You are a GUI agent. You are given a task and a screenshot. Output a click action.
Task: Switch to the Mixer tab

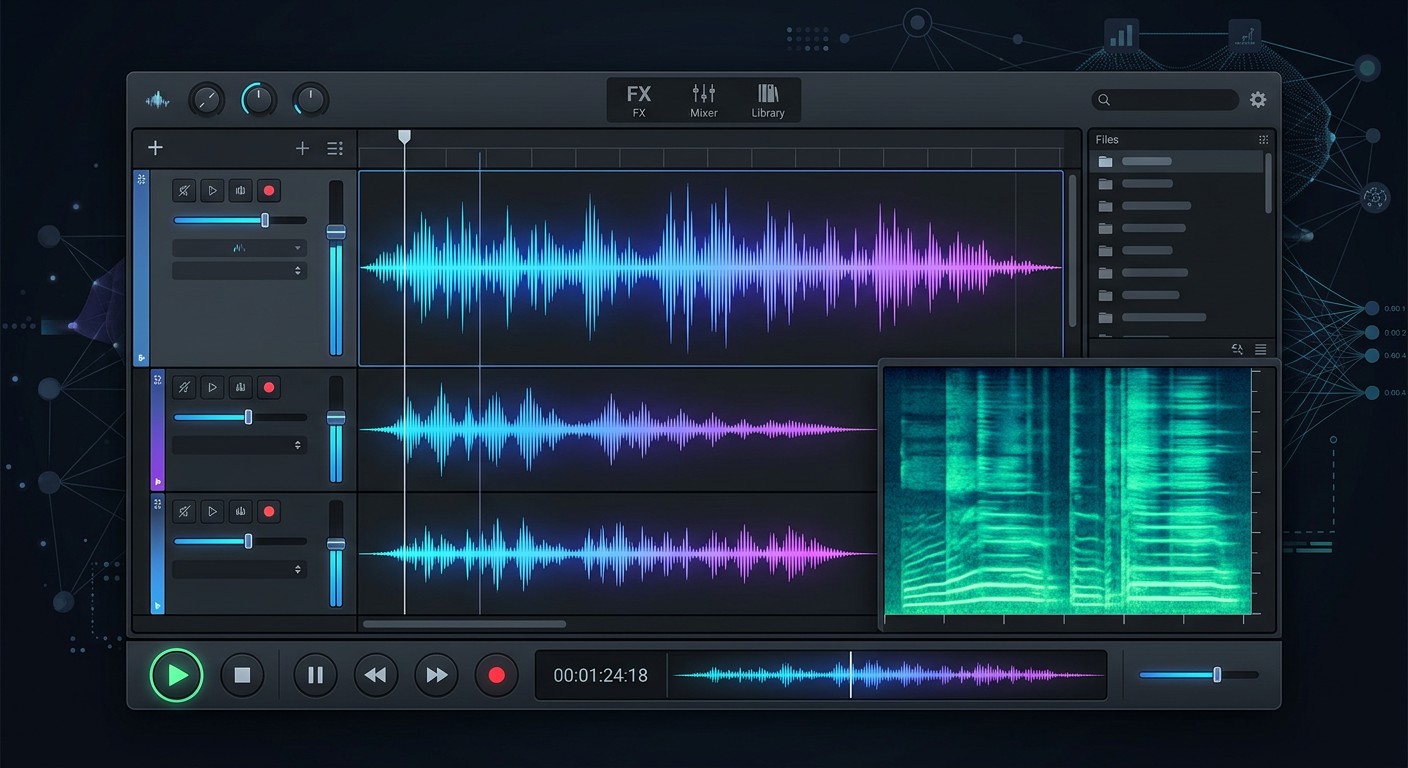click(x=704, y=101)
